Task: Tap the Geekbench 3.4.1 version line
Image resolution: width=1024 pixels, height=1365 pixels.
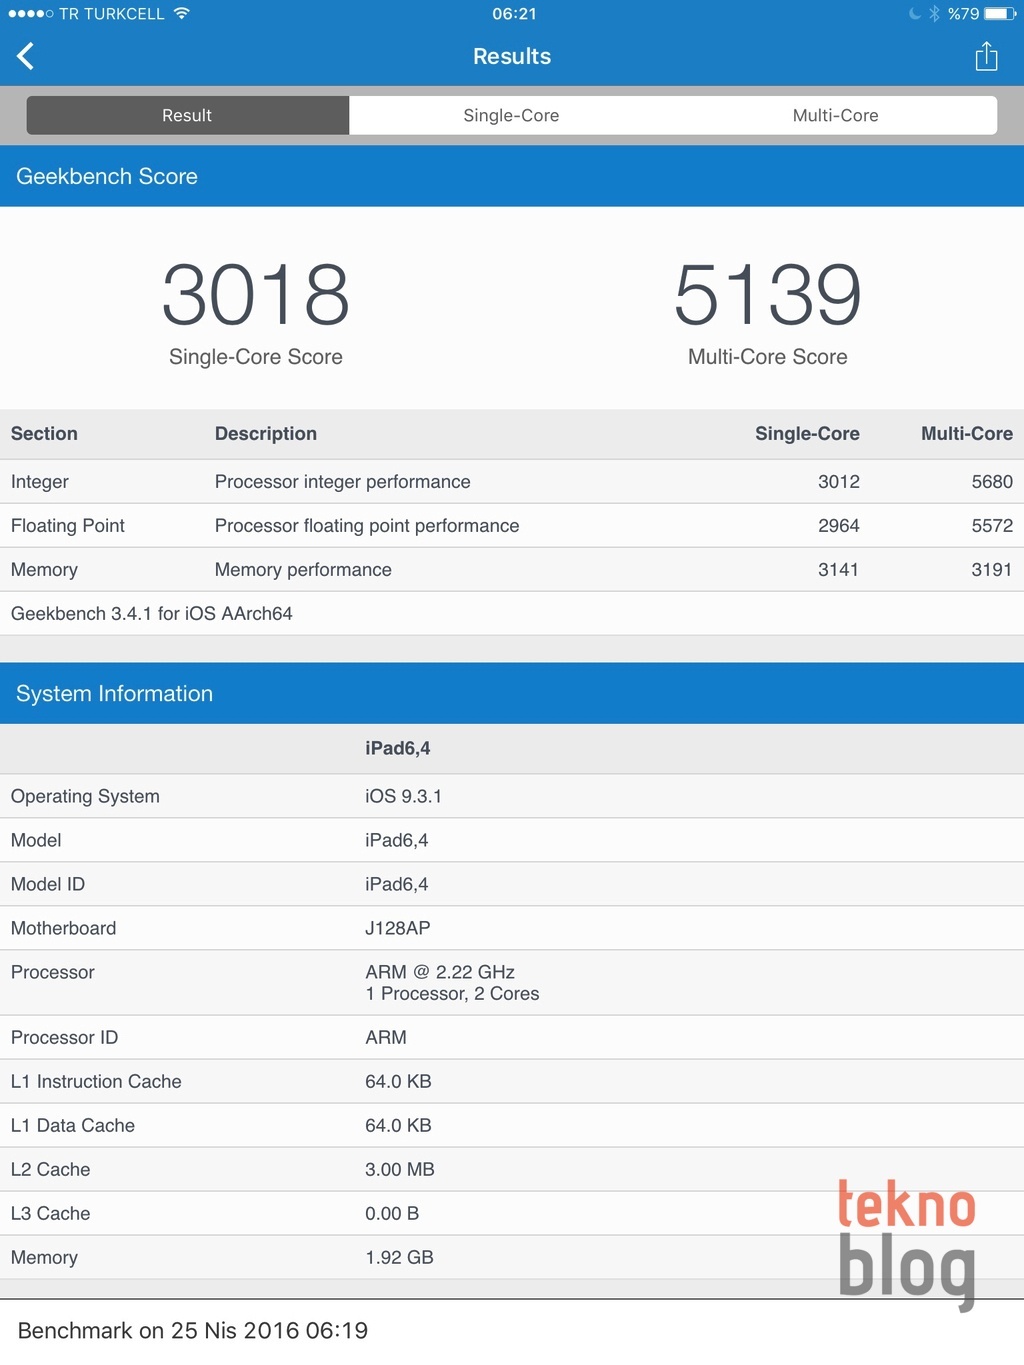Action: click(152, 614)
